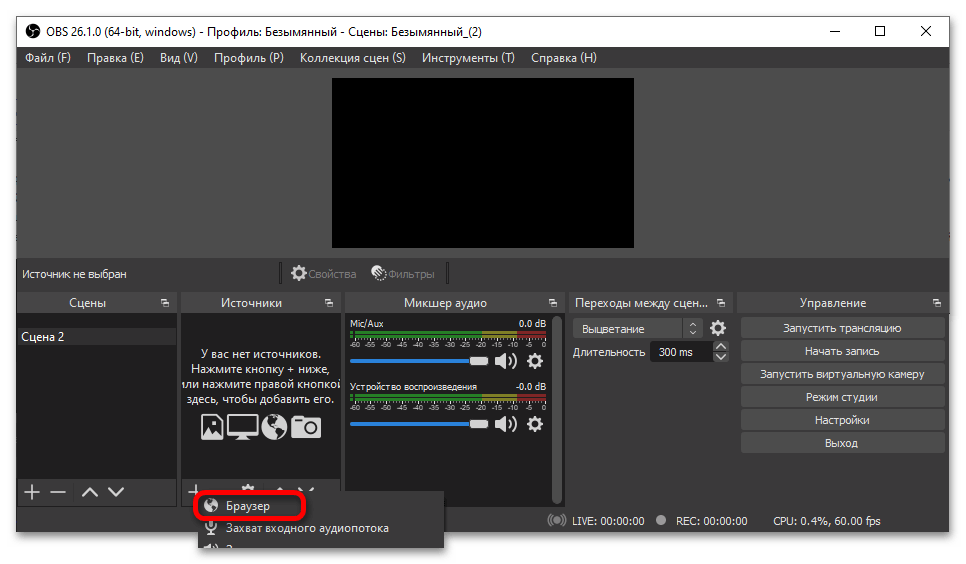Open Настройки from the controls panel

click(842, 420)
